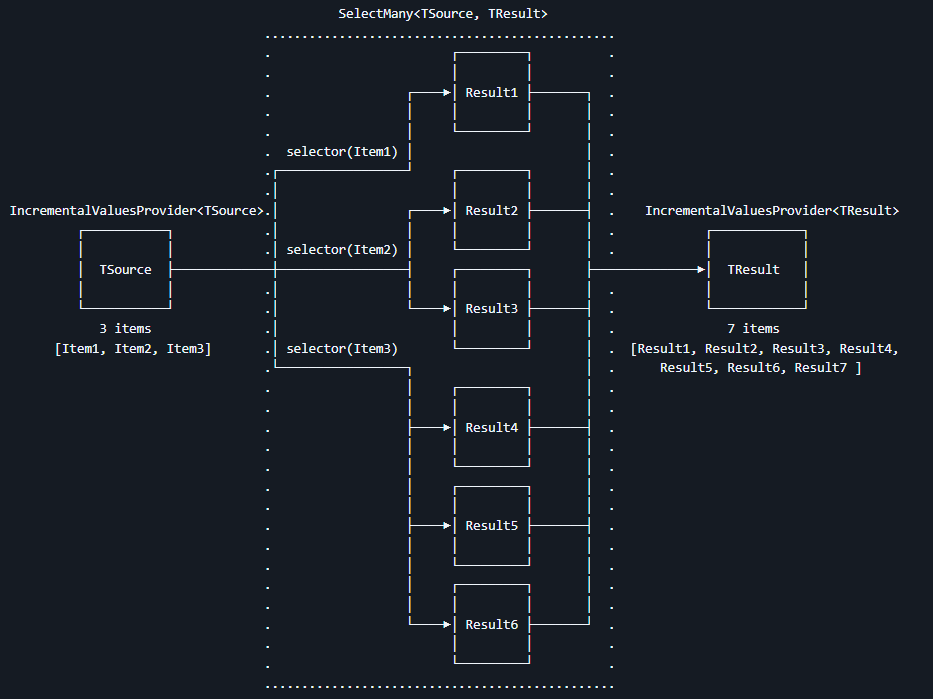Toggle the selector(Item2) branch
Viewport: 933px width, 699px height.
[341, 249]
